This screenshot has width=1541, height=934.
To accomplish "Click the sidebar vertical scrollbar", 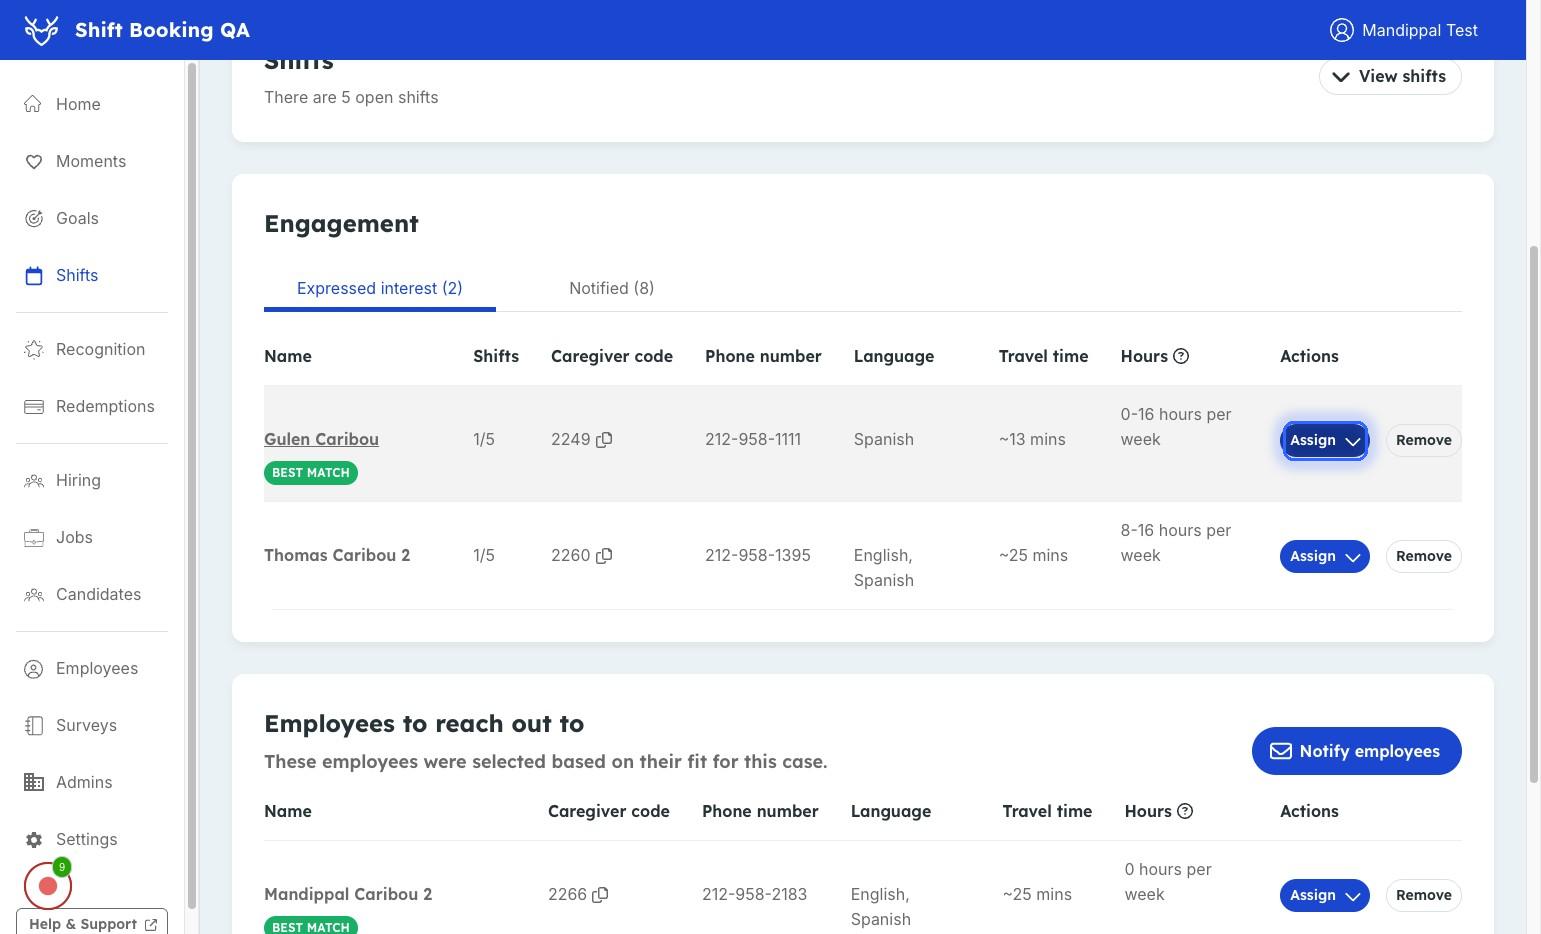I will (x=192, y=485).
